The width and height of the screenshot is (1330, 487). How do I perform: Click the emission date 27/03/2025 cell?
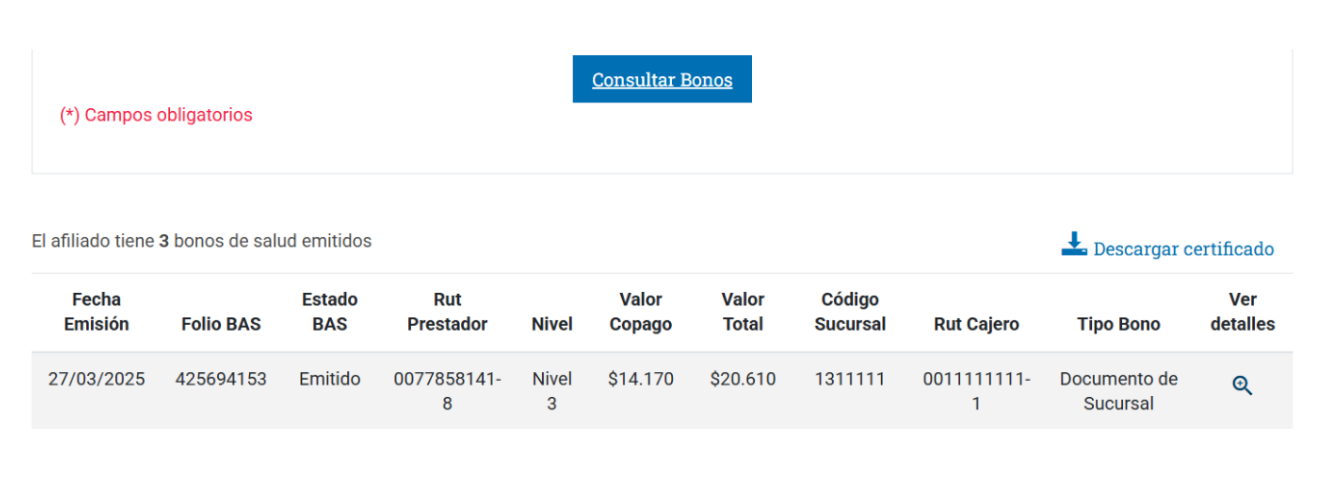coord(96,379)
